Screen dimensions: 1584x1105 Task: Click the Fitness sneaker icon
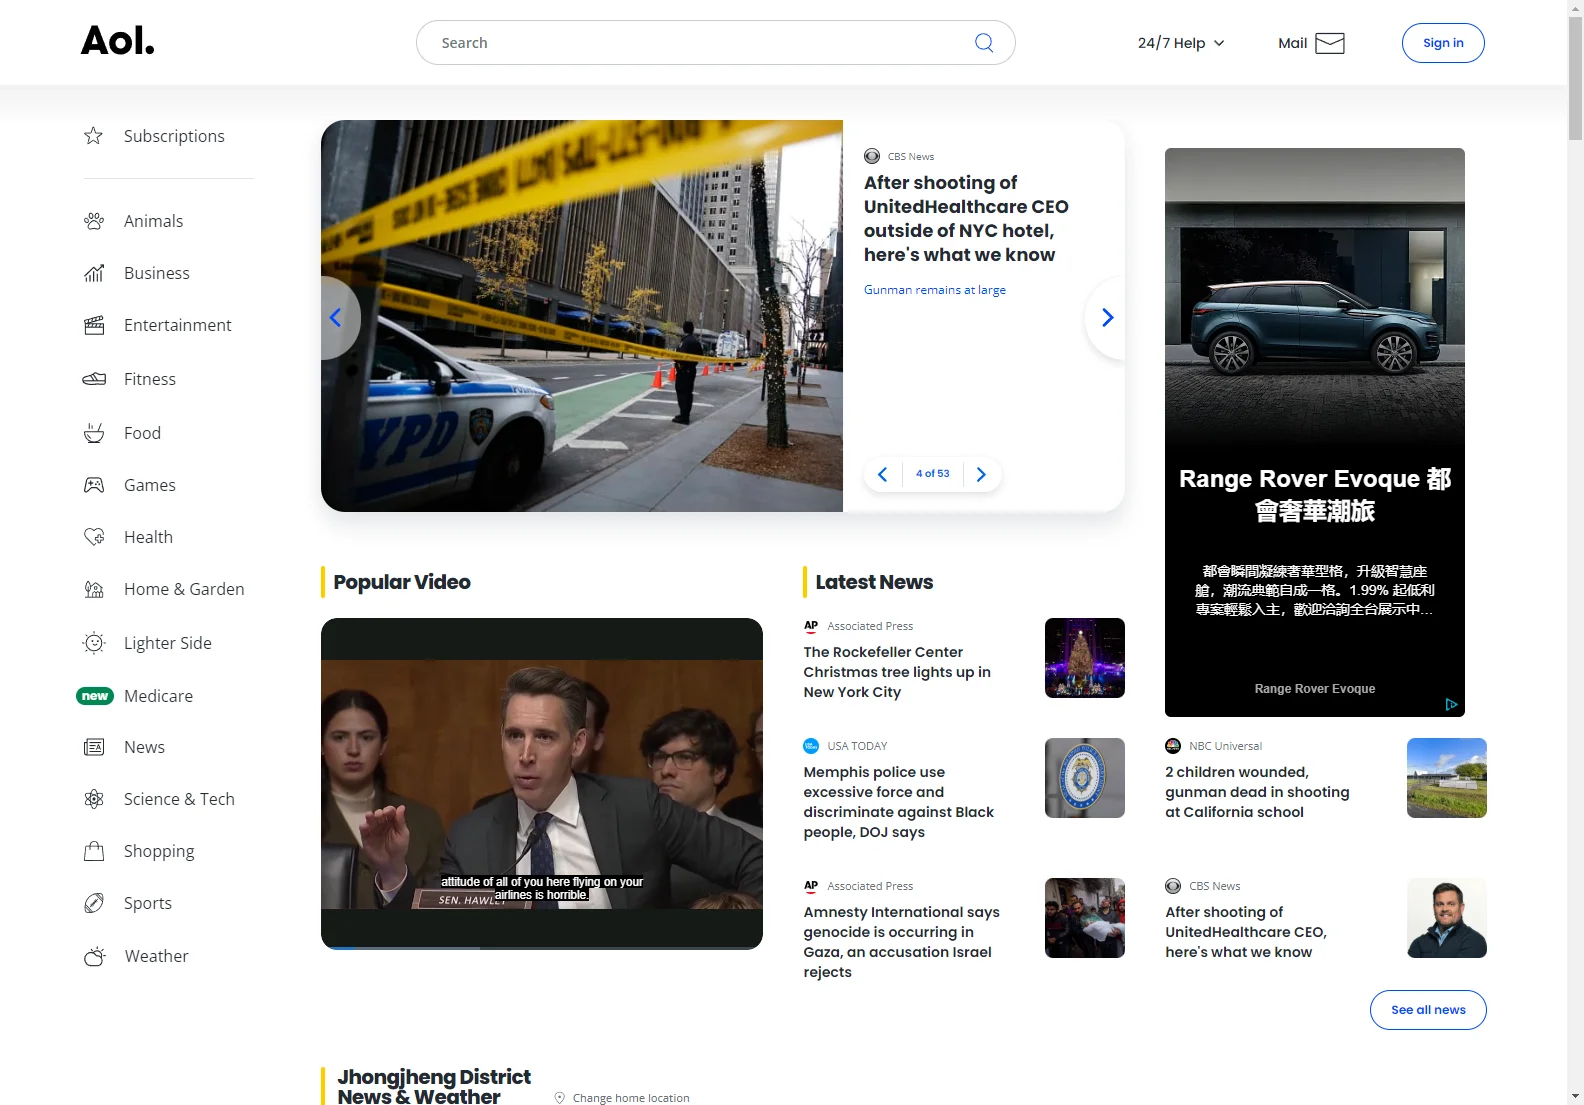point(94,379)
